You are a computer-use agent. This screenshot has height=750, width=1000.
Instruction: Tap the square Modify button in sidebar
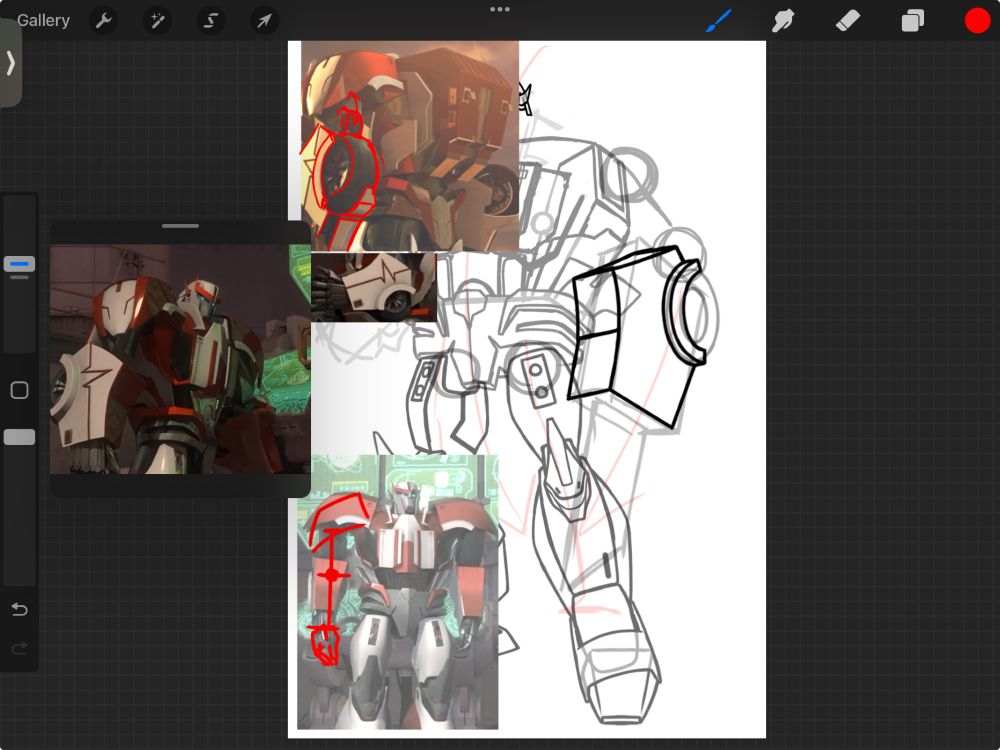tap(19, 391)
